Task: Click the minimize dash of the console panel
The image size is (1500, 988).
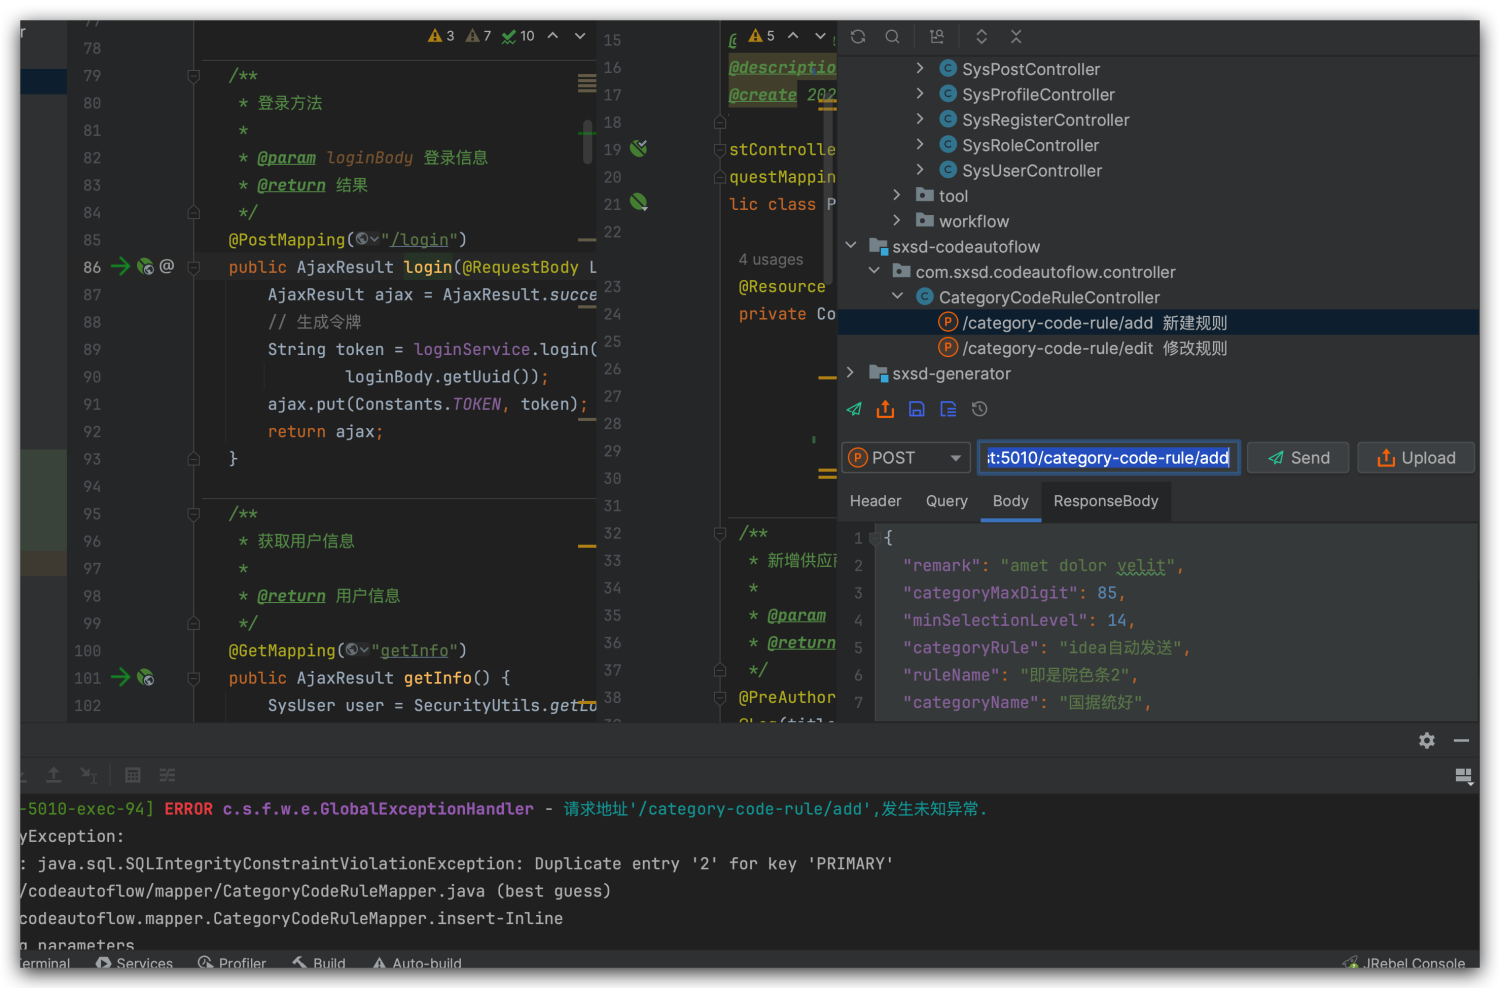Action: pos(1461,740)
